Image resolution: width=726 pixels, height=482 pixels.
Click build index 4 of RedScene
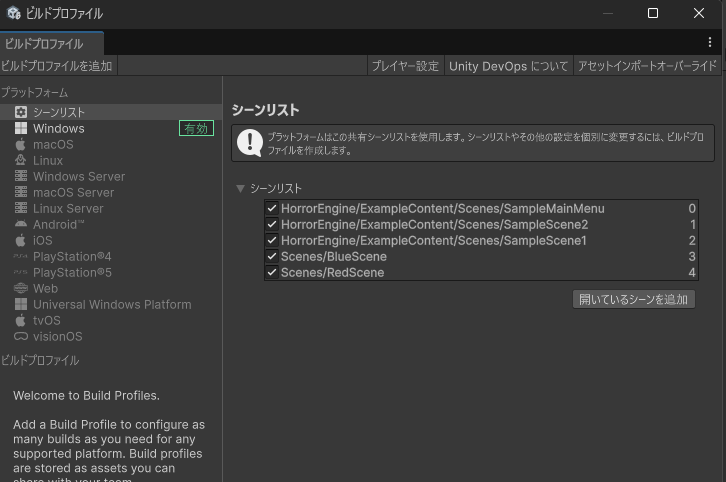tap(692, 272)
